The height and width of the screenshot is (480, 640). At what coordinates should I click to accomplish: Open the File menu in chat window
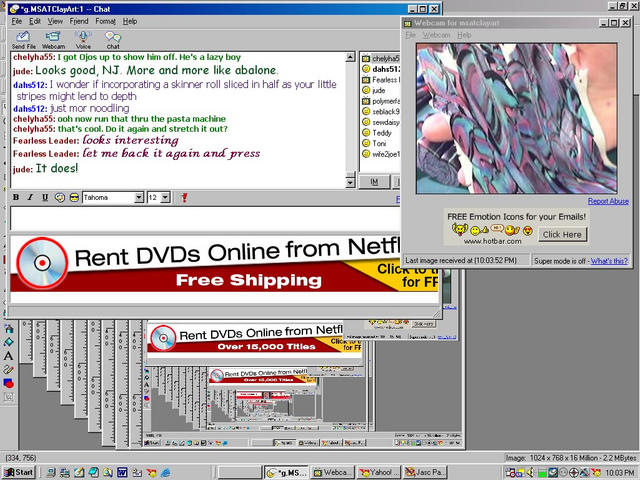[17, 21]
